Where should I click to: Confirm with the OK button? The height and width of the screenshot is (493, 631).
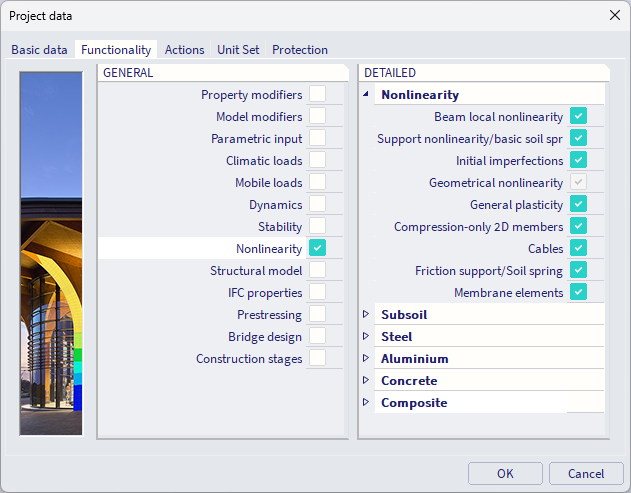click(505, 473)
